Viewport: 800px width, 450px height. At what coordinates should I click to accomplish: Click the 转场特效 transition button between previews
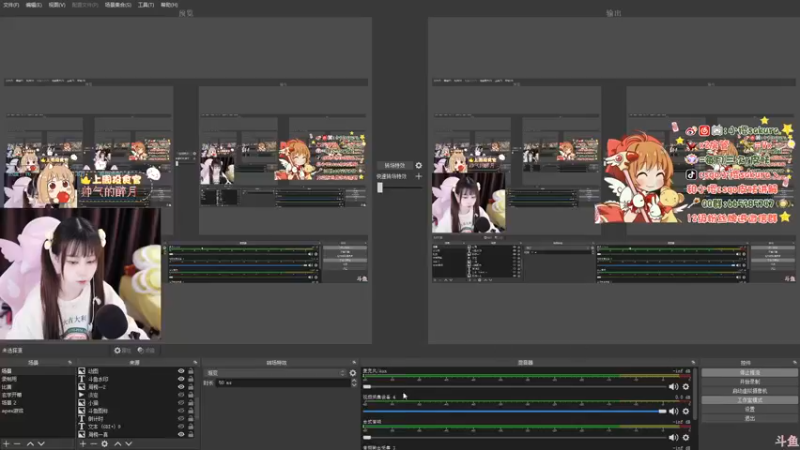click(394, 165)
